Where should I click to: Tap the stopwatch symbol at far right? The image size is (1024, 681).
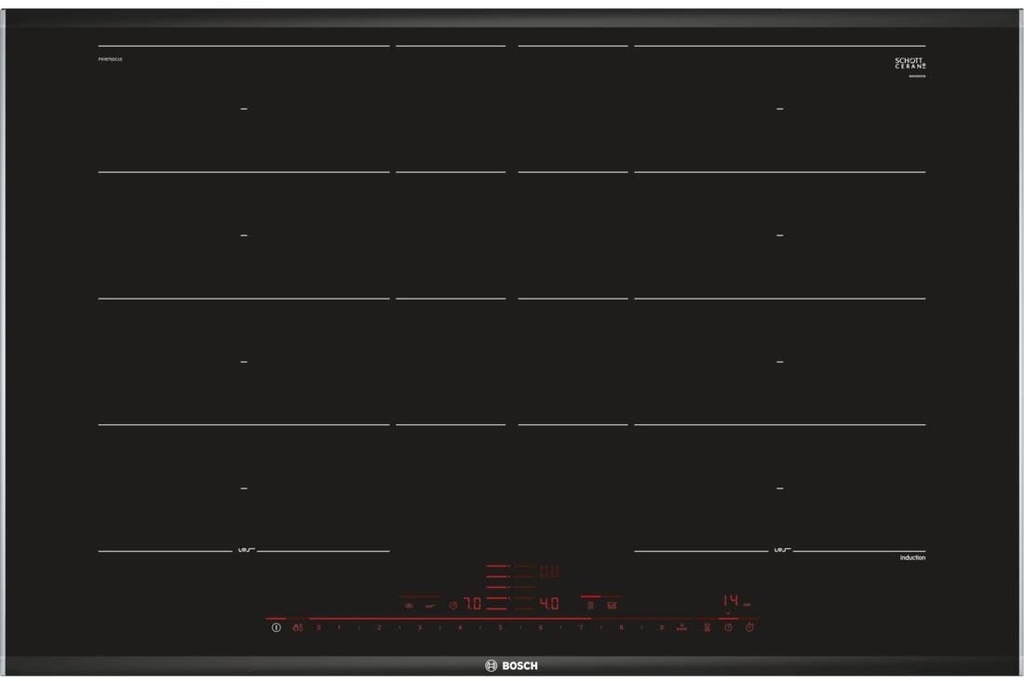(750, 627)
